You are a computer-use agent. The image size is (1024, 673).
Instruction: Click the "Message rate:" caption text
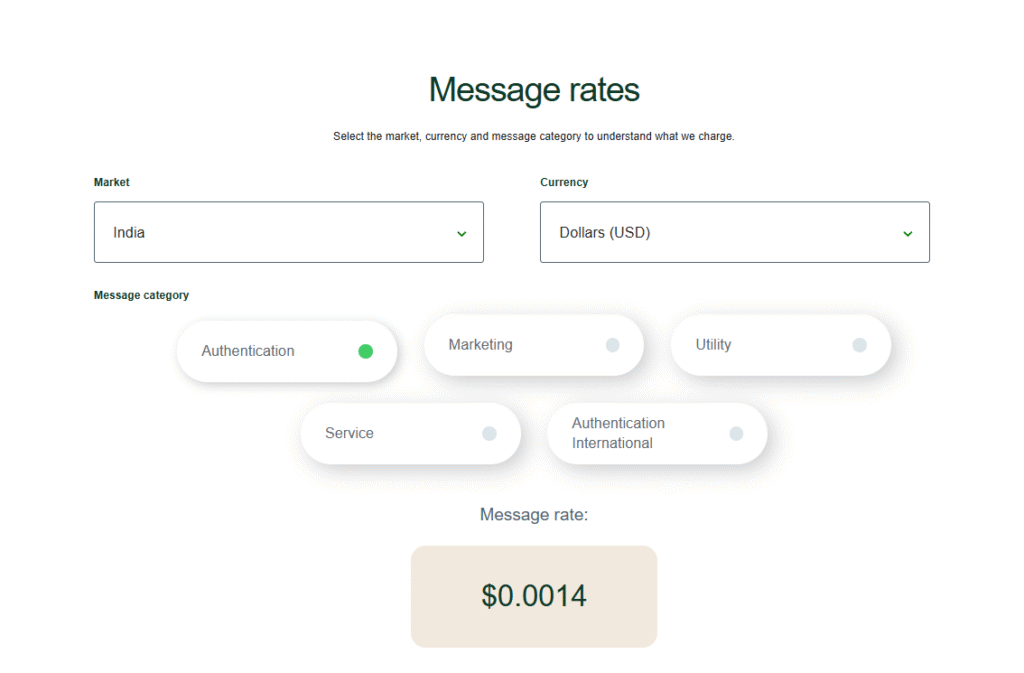[x=534, y=515]
